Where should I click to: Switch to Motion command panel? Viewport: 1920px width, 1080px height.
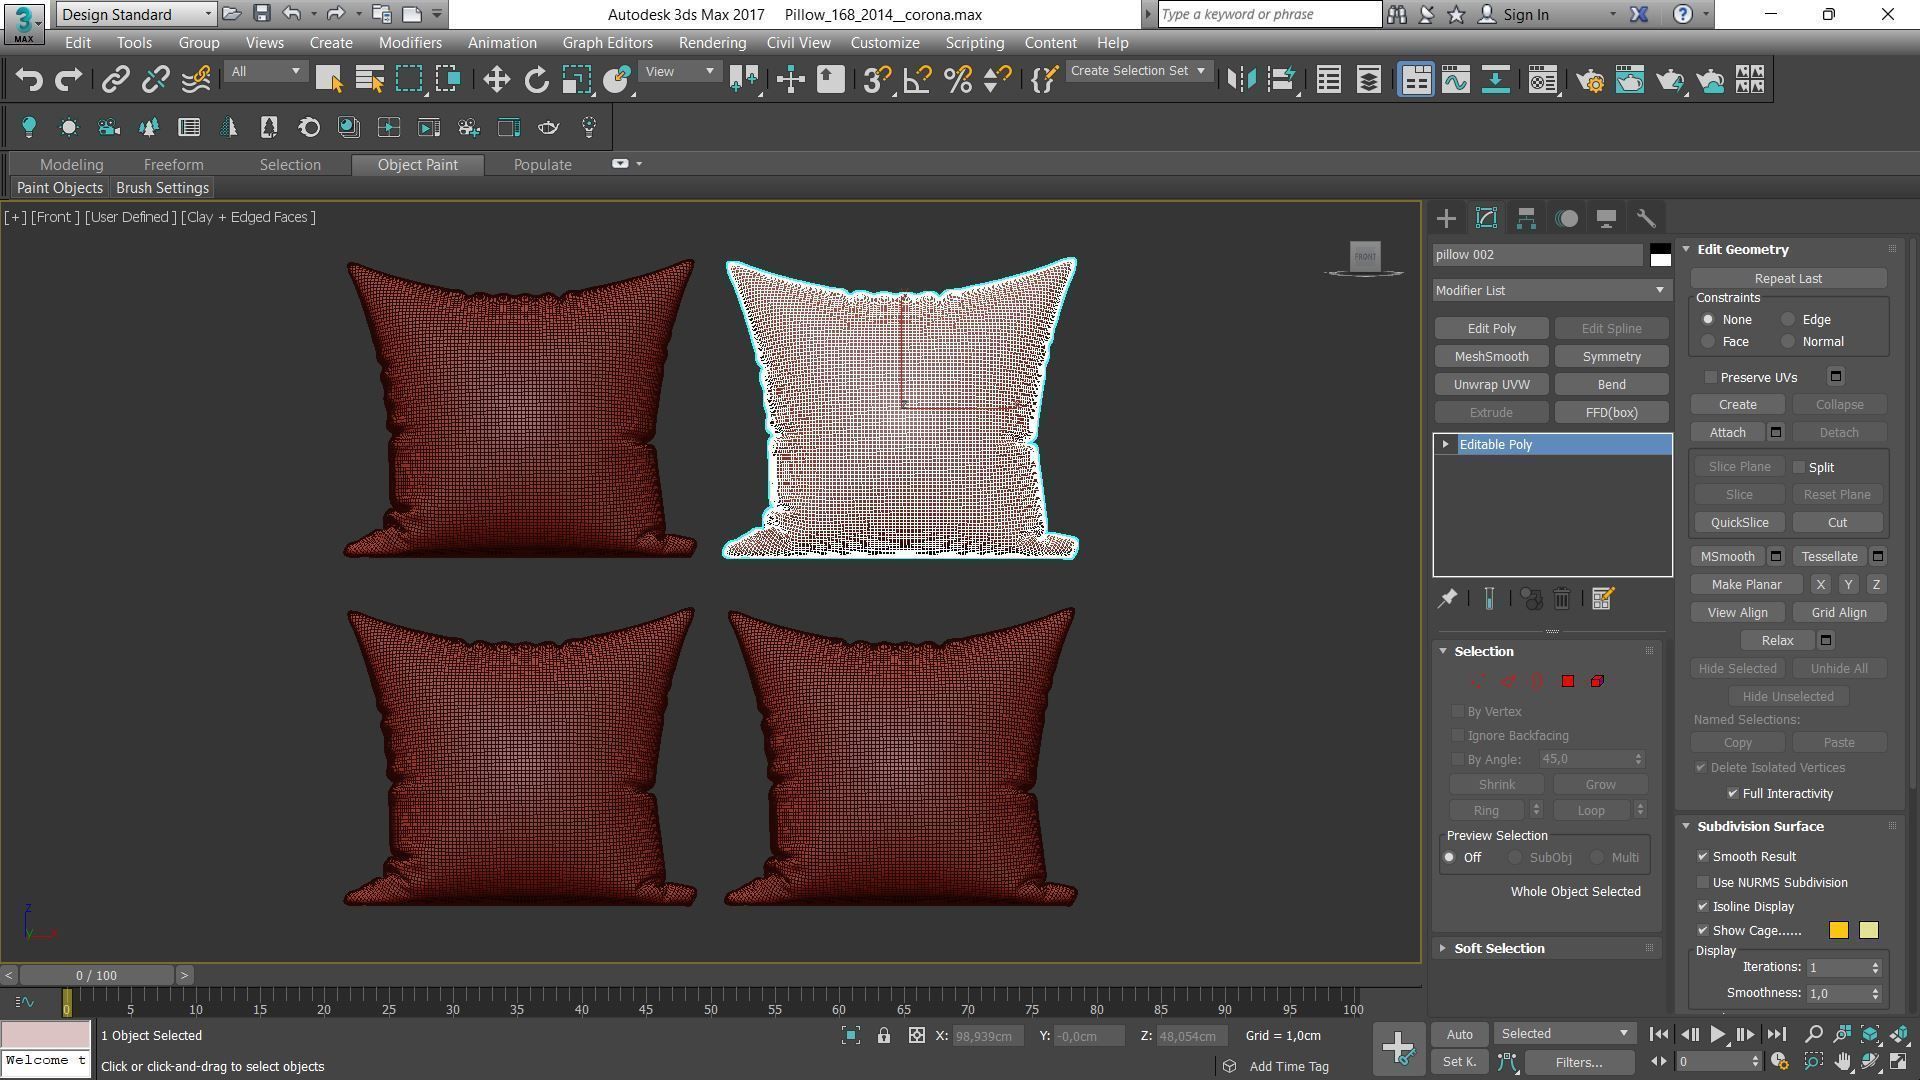pyautogui.click(x=1566, y=218)
